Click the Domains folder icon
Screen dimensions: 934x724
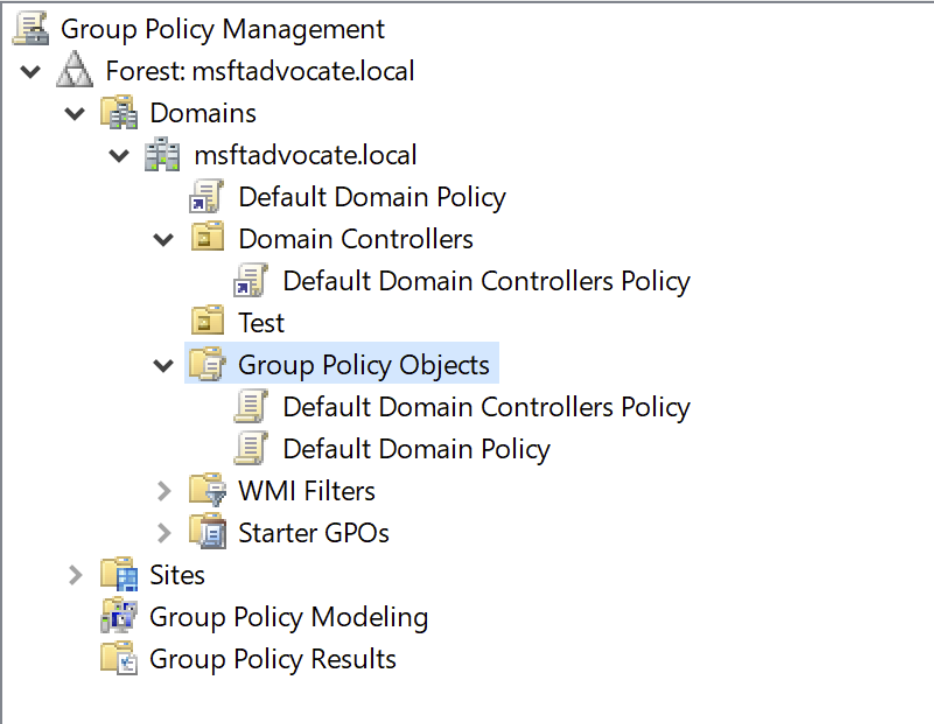pyautogui.click(x=120, y=113)
